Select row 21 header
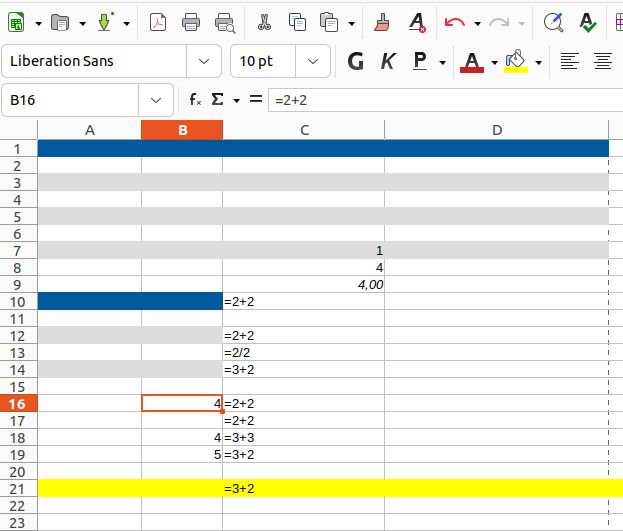This screenshot has width=623, height=531. coord(19,488)
